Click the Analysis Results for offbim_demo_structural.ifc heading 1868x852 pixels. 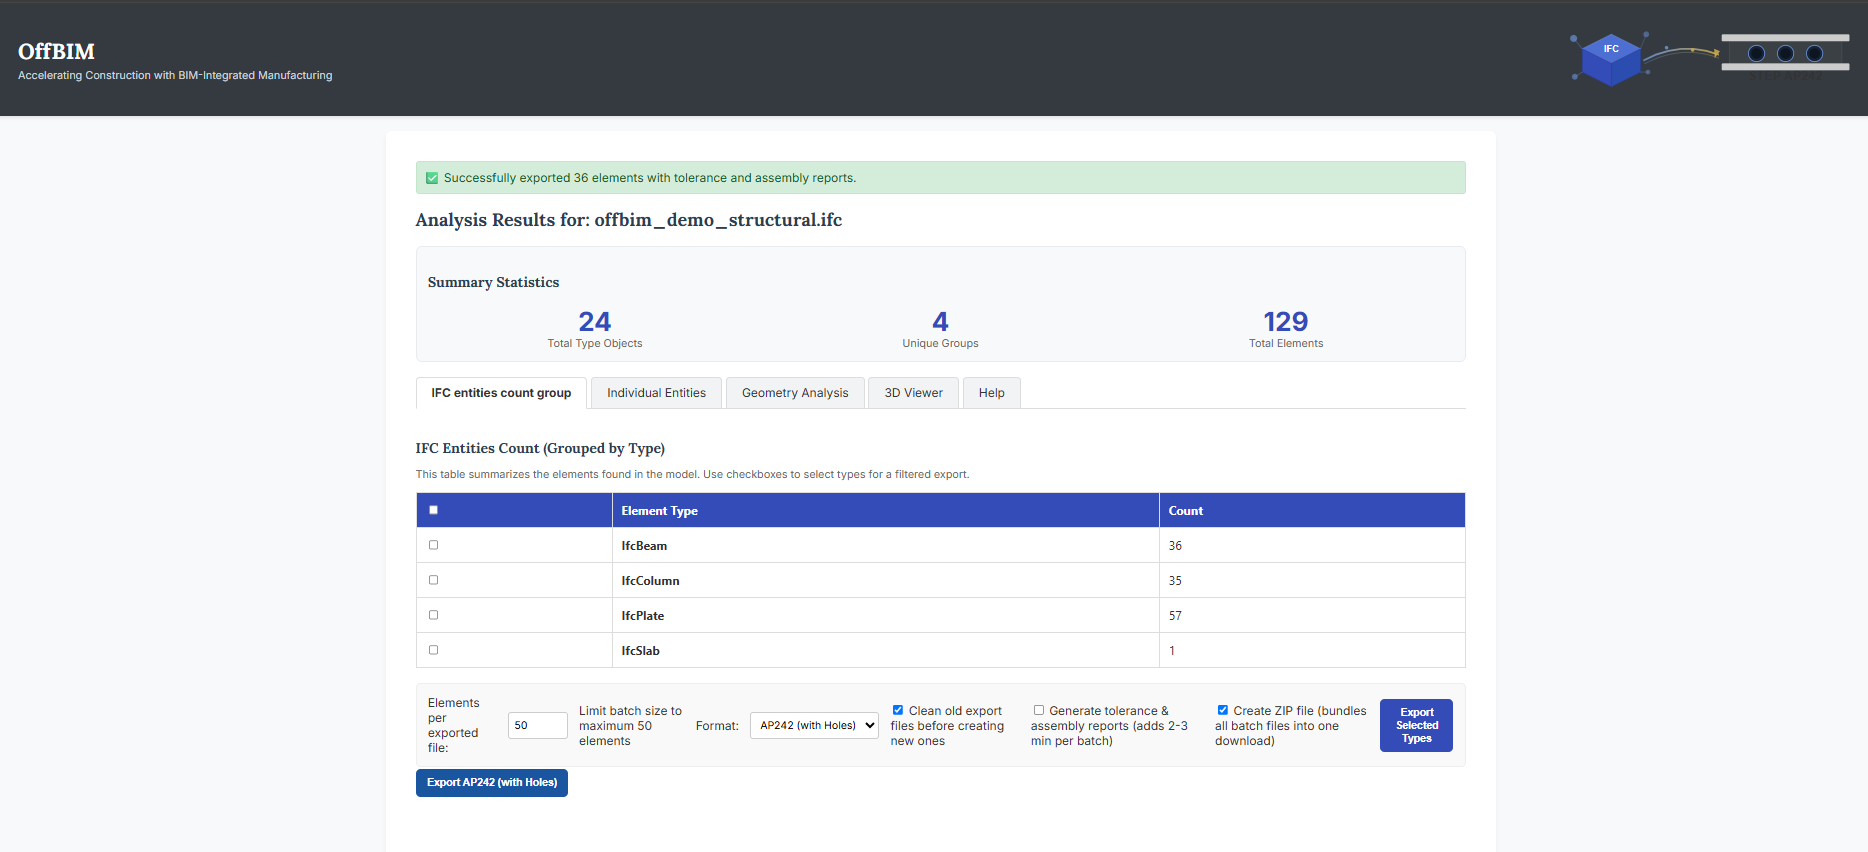(x=629, y=220)
